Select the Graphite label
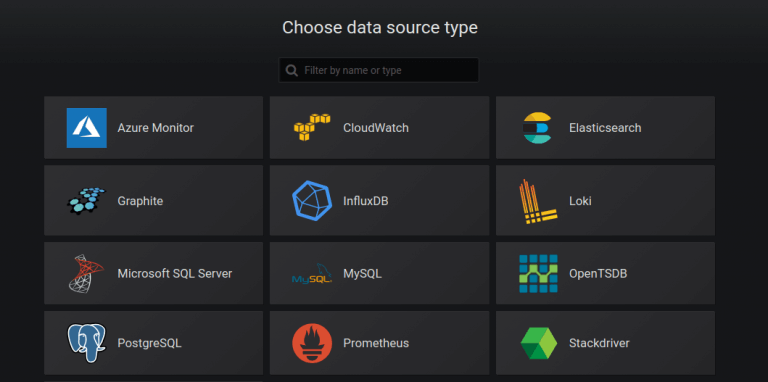Screen dimensions: 768x382 (140, 201)
